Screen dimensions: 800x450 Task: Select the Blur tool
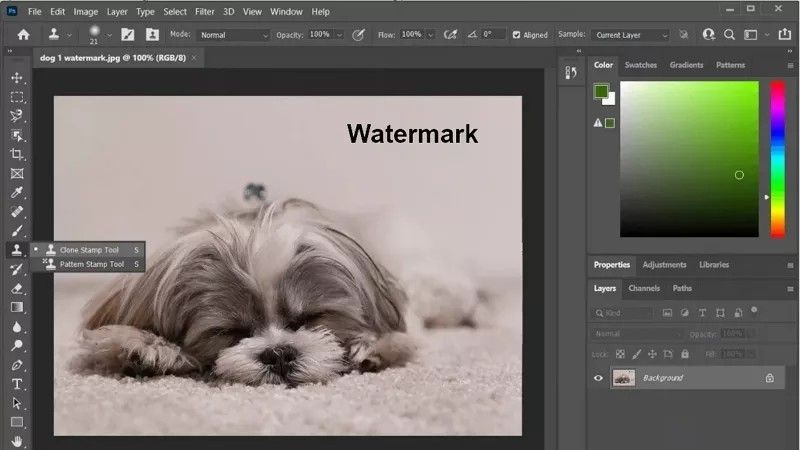pyautogui.click(x=17, y=327)
